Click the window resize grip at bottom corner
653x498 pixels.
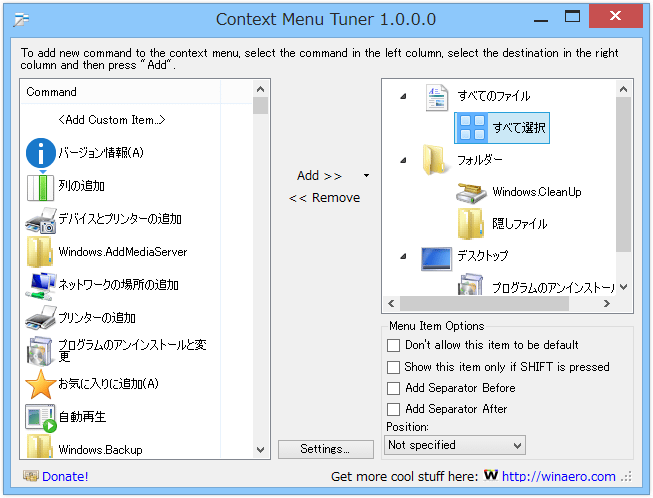(x=626, y=476)
